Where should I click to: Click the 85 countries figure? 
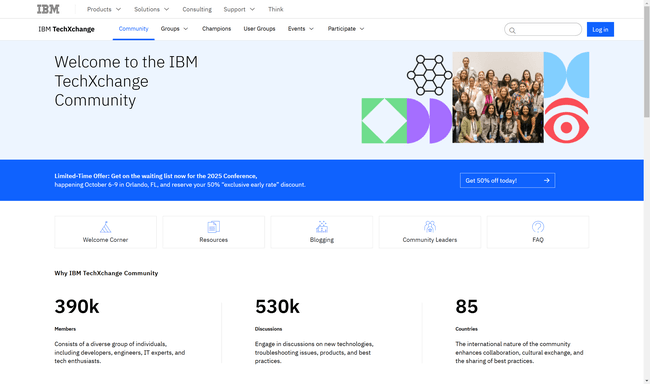[x=466, y=306]
